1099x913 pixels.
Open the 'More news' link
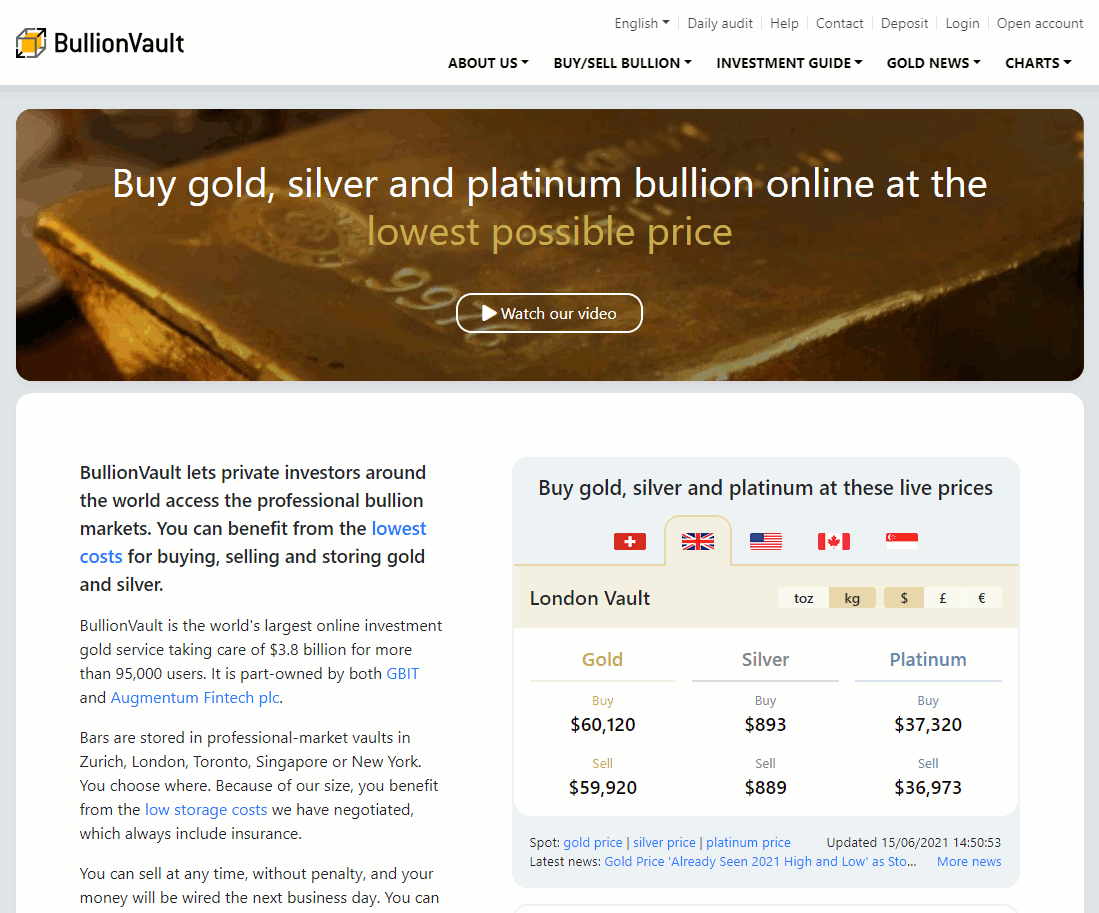(x=969, y=861)
